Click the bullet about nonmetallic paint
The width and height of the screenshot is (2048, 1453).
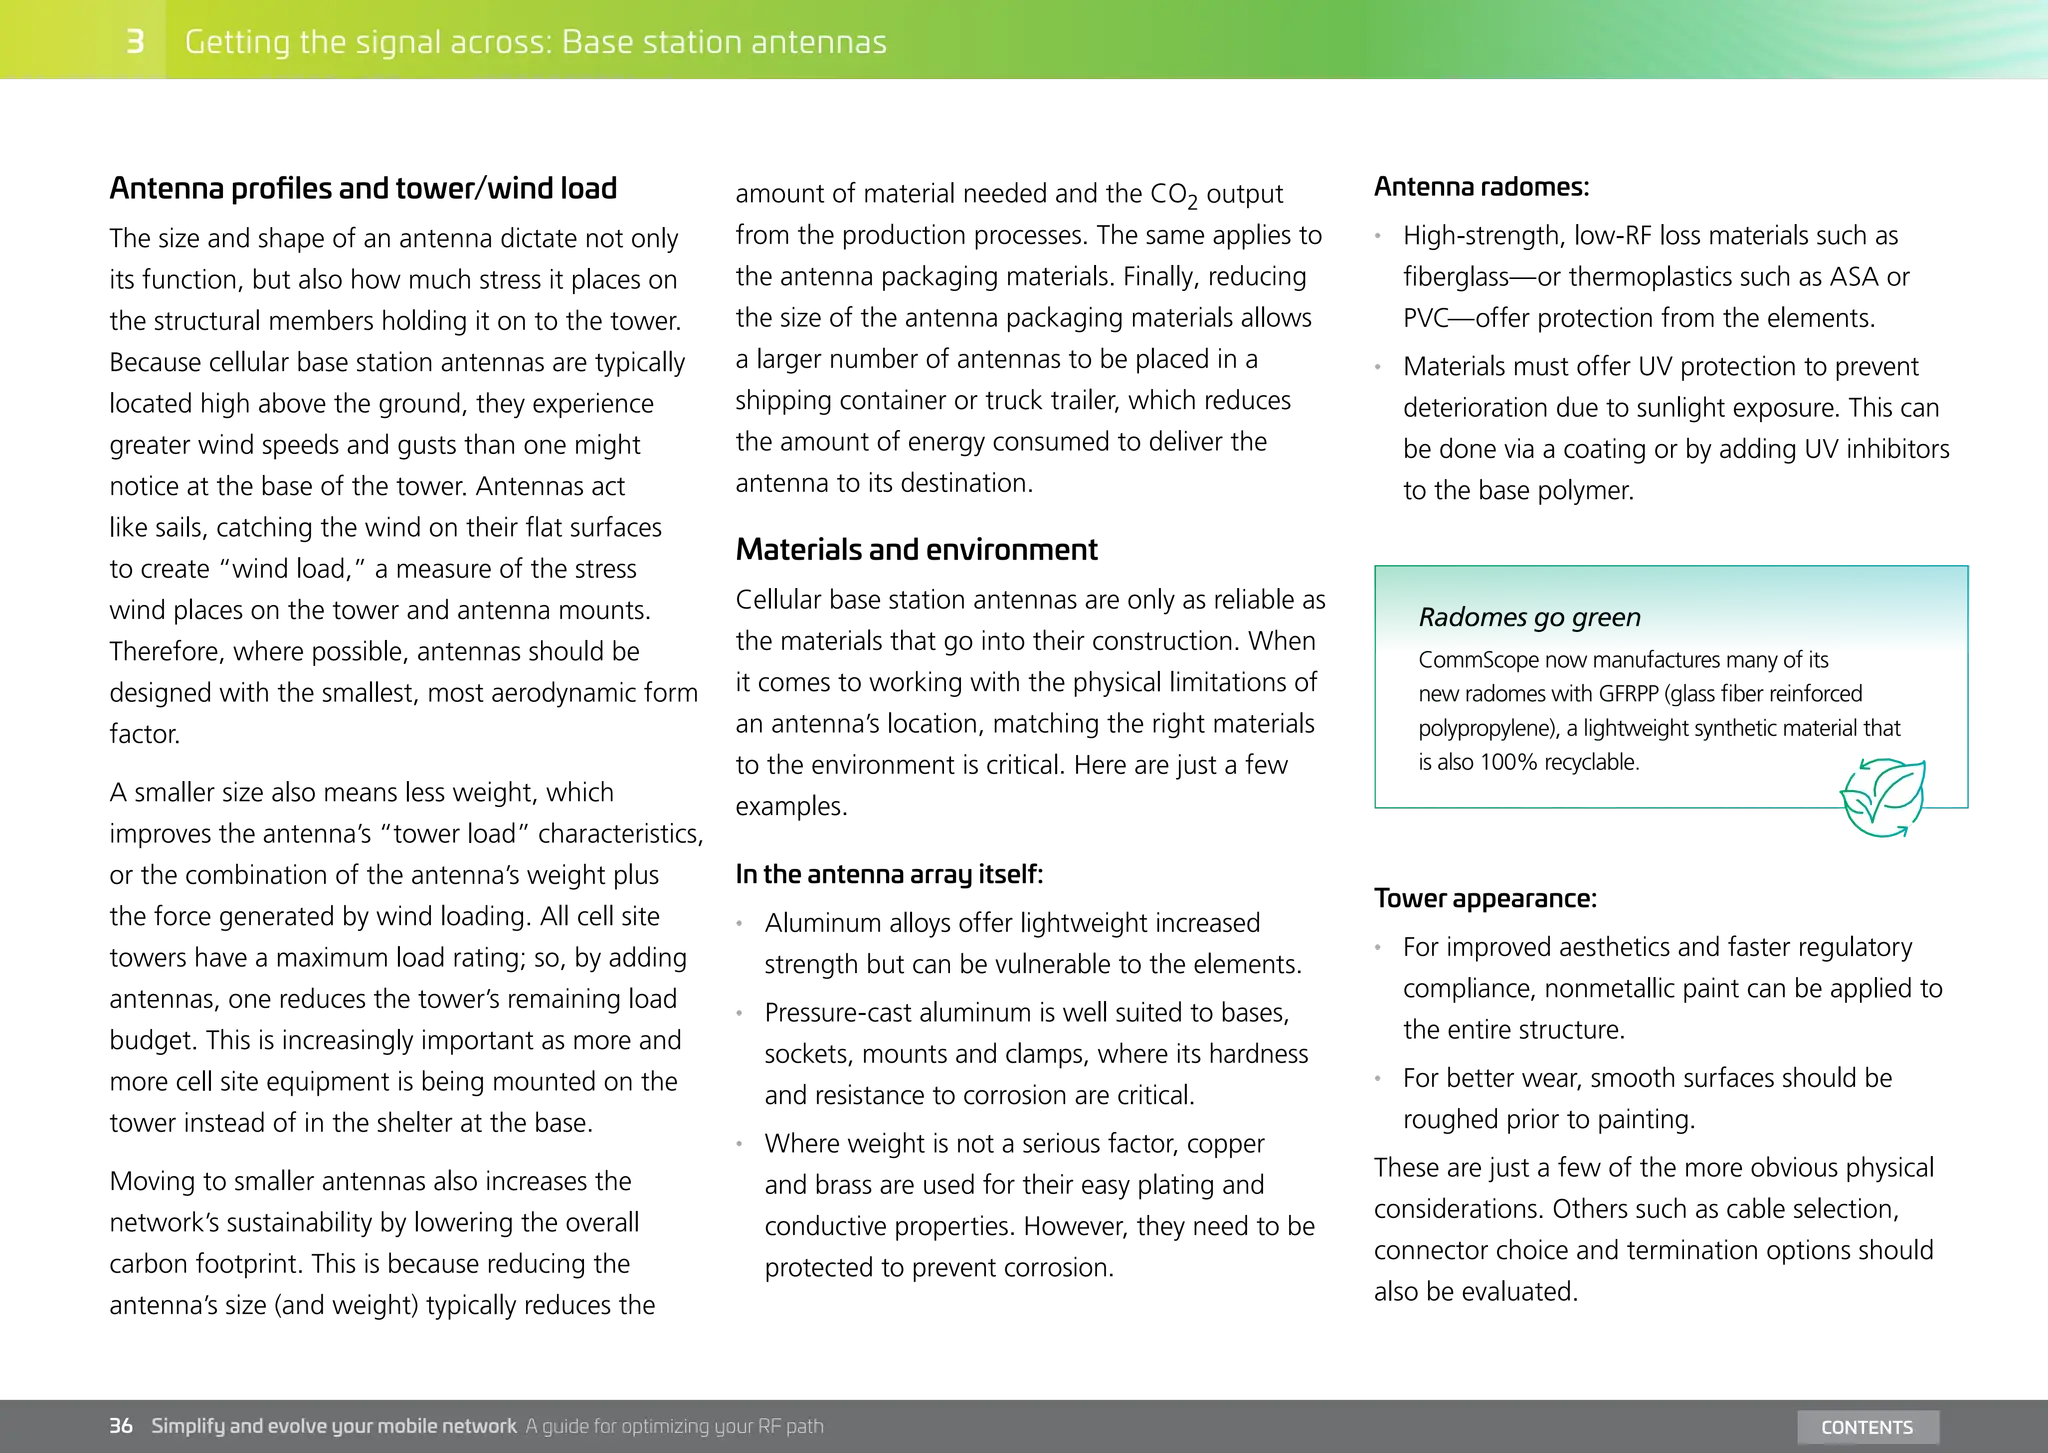pyautogui.click(x=1672, y=988)
